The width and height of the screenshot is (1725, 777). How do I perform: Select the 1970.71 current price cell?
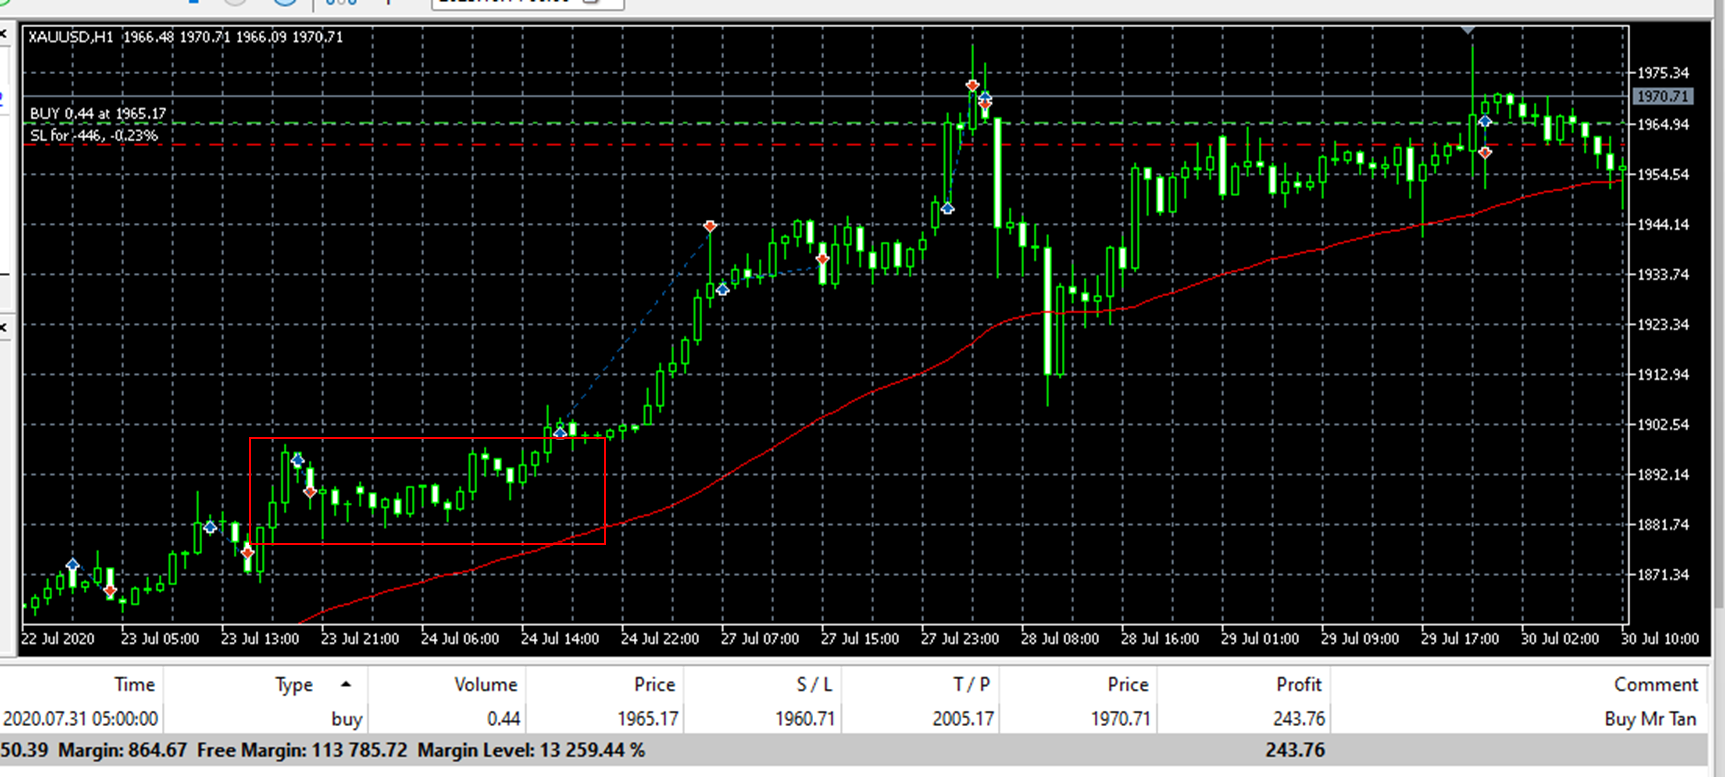tap(1120, 718)
